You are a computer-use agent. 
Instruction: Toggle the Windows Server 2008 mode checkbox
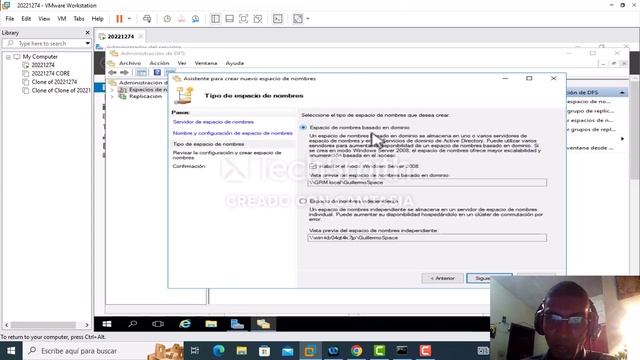pyautogui.click(x=313, y=166)
